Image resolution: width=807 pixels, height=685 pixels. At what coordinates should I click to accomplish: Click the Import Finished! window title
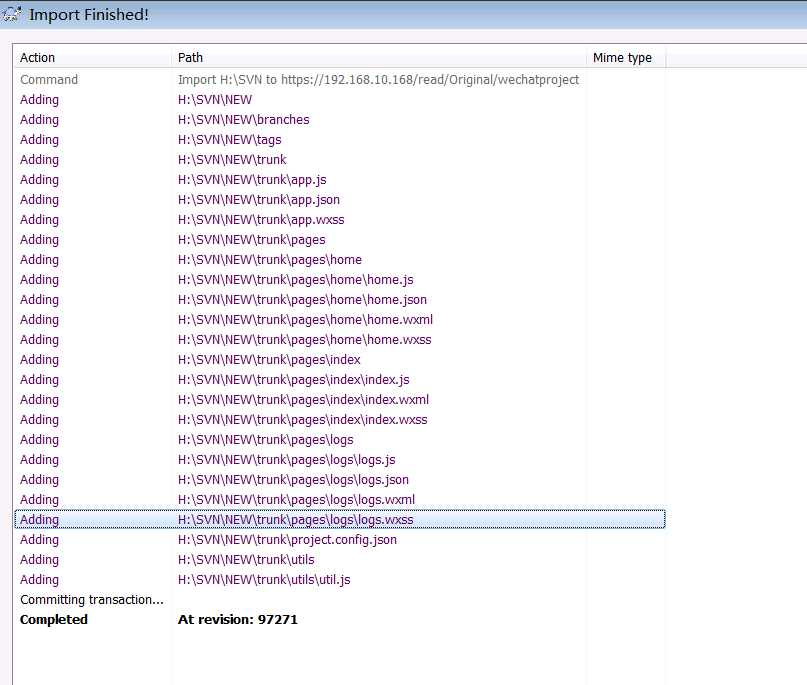(x=89, y=14)
